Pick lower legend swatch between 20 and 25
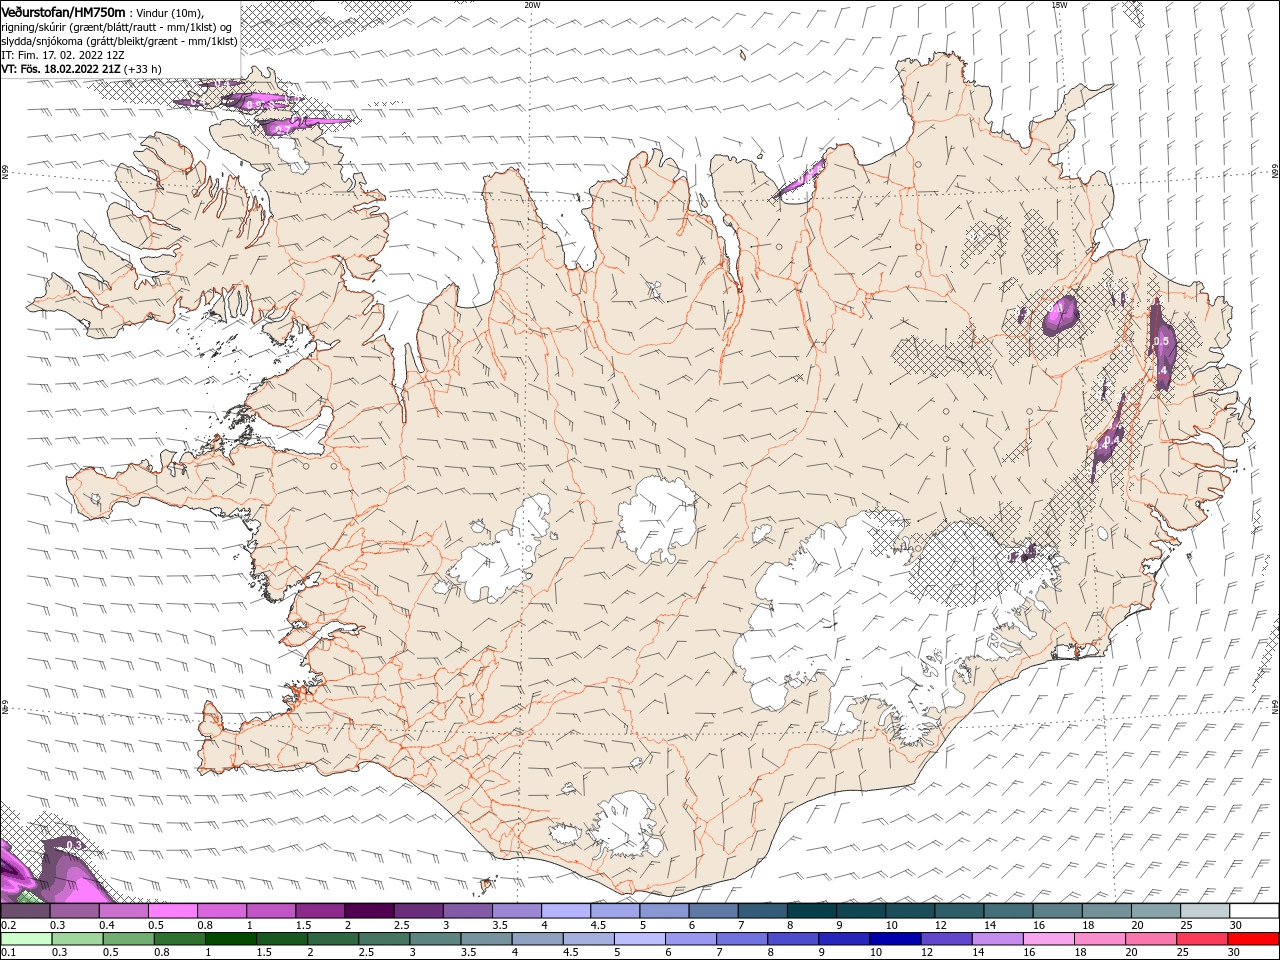This screenshot has height=960, width=1280. pos(1151,939)
